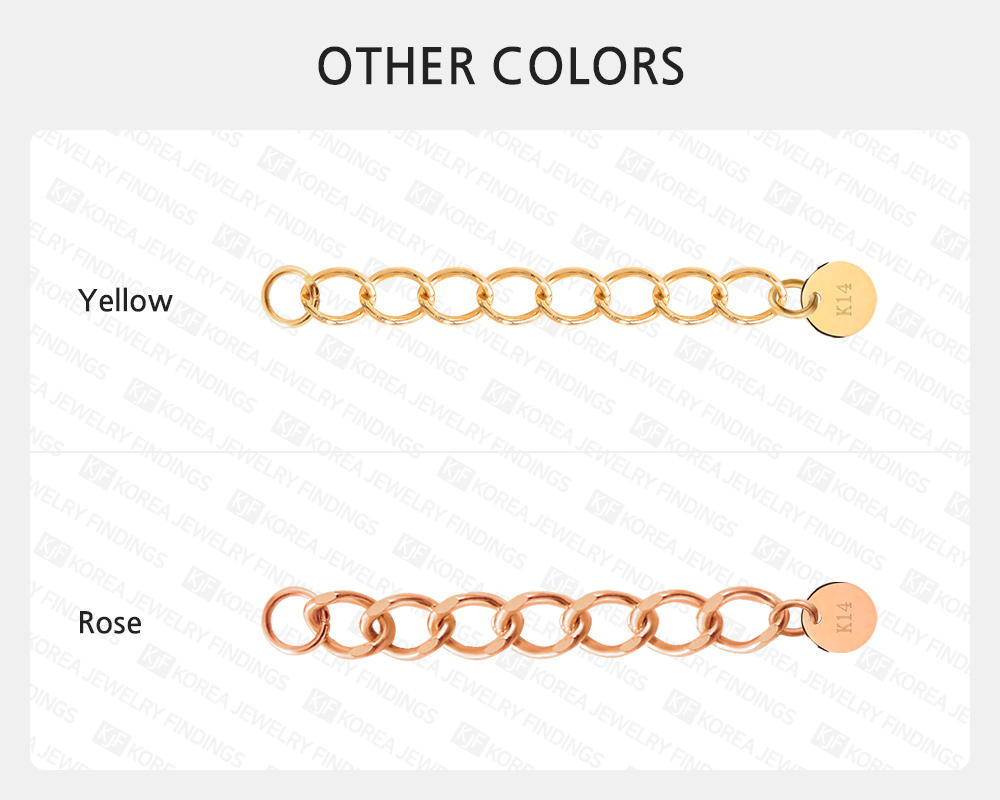Click small ring attaching yellow tag
This screenshot has height=800, width=1000.
[790, 297]
